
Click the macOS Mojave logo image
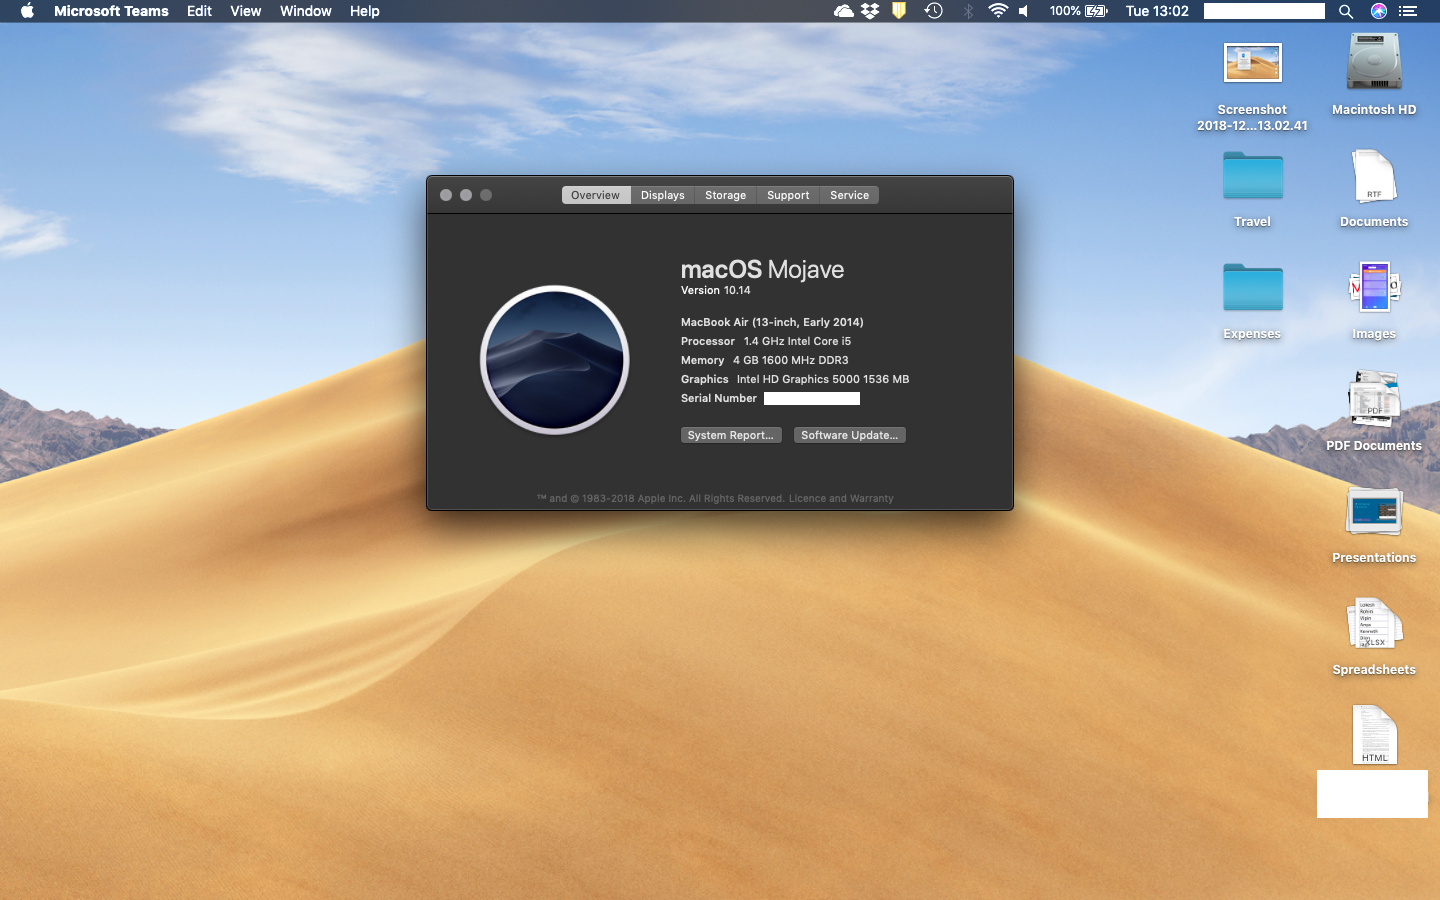pyautogui.click(x=555, y=360)
